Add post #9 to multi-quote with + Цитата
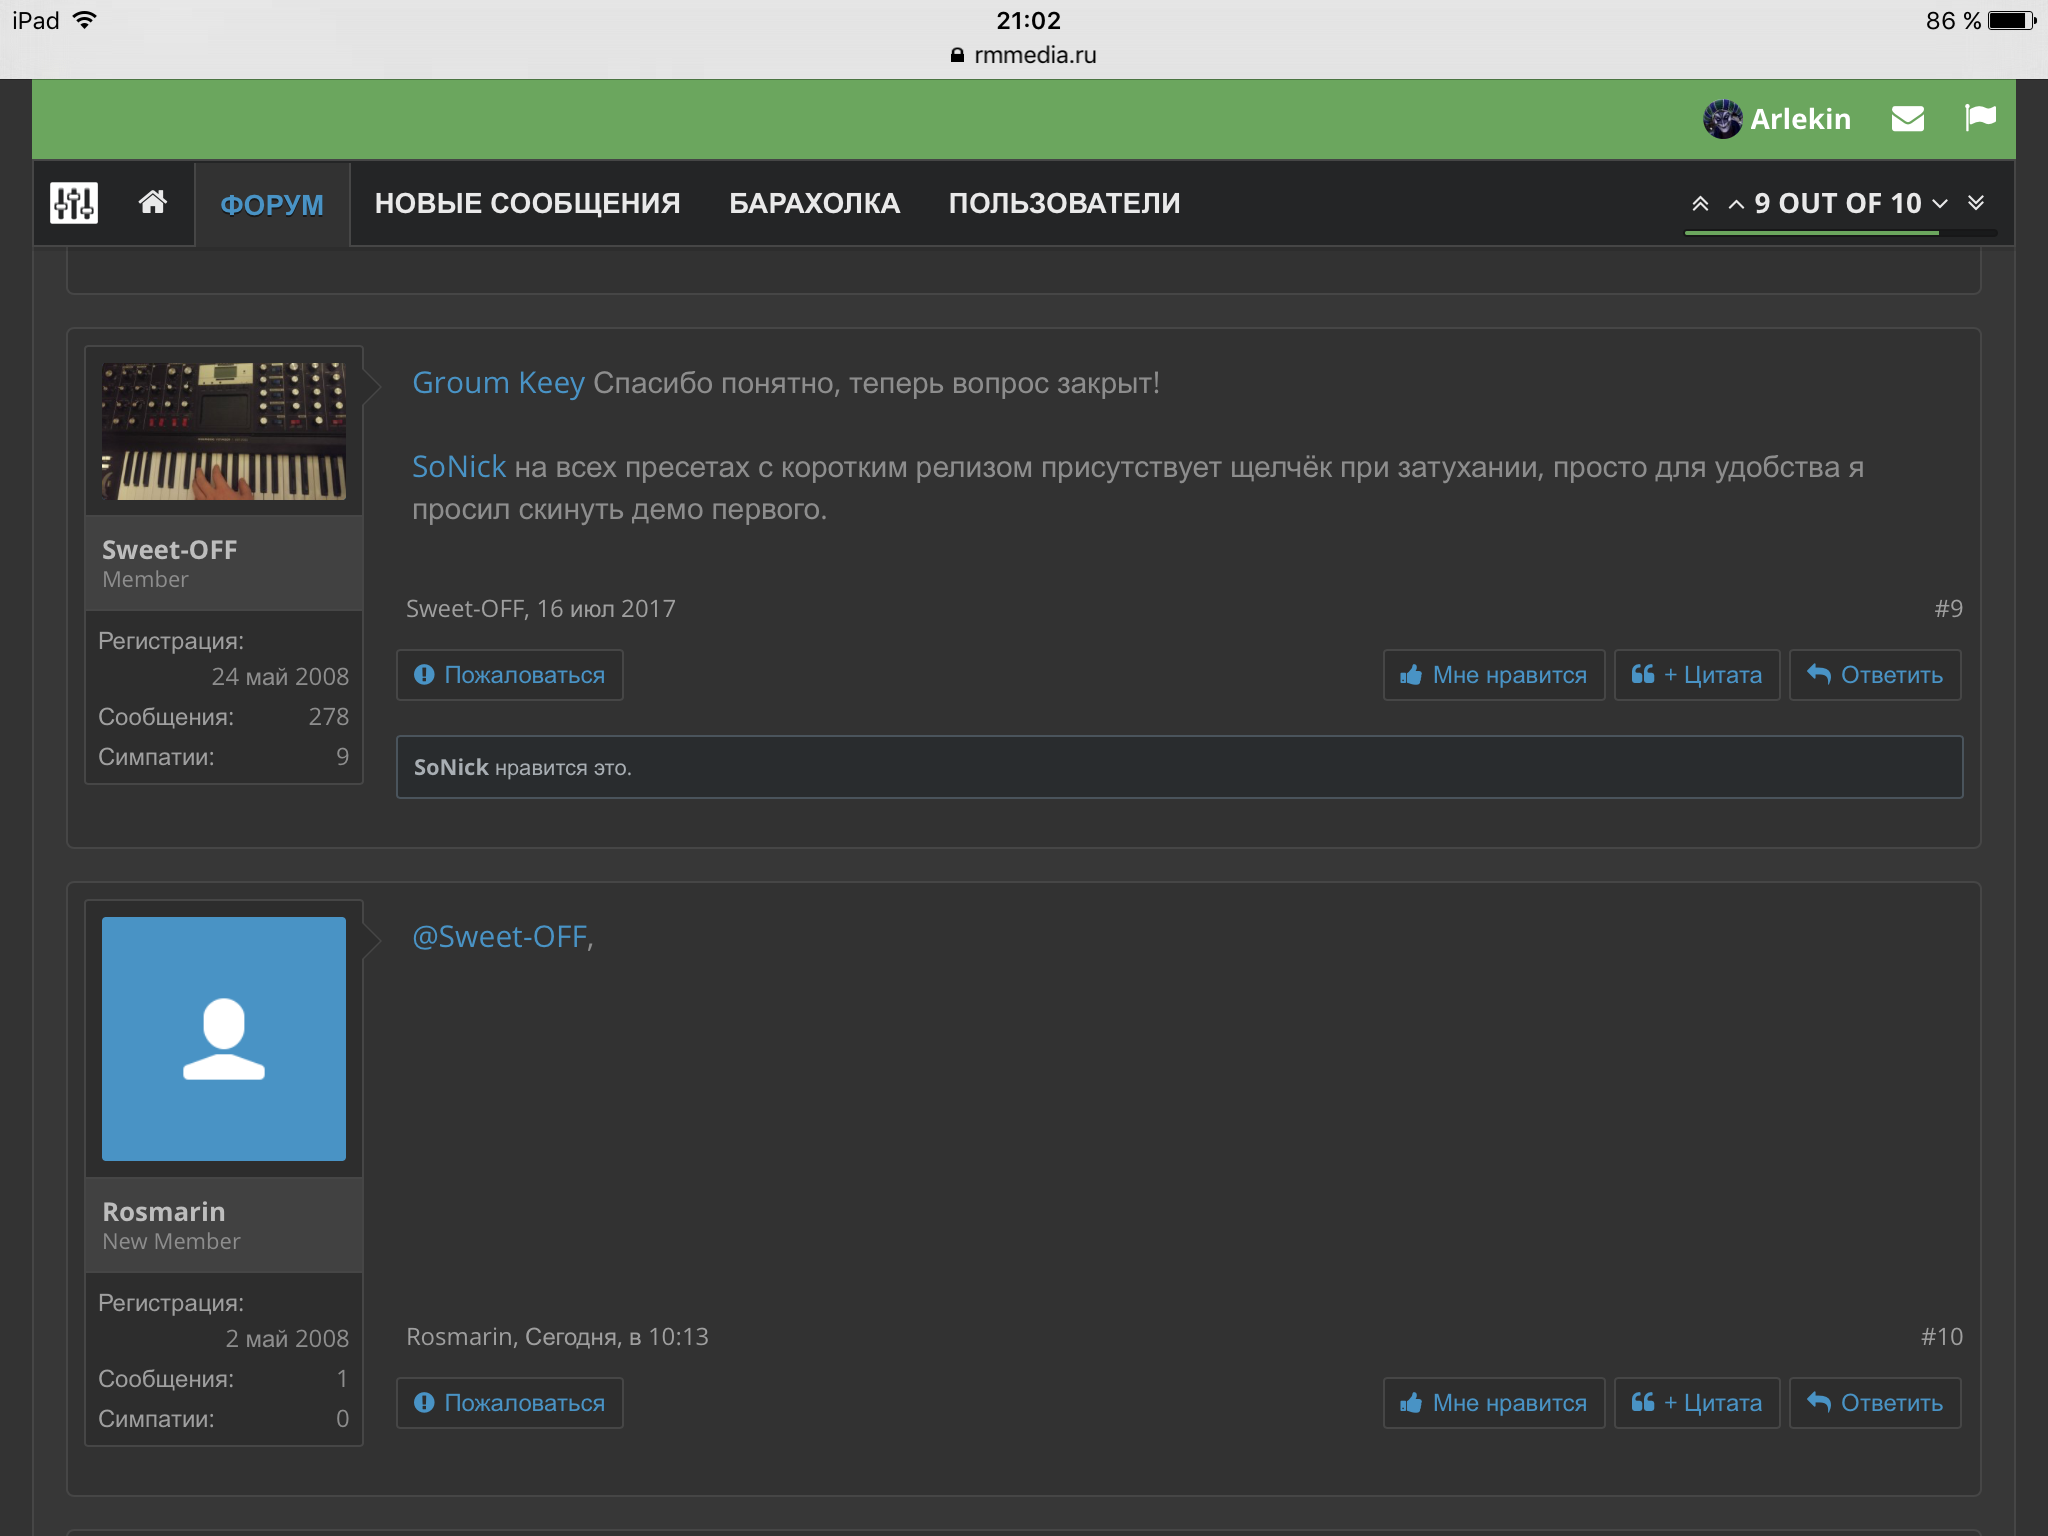Viewport: 2048px width, 1536px height. [1697, 675]
